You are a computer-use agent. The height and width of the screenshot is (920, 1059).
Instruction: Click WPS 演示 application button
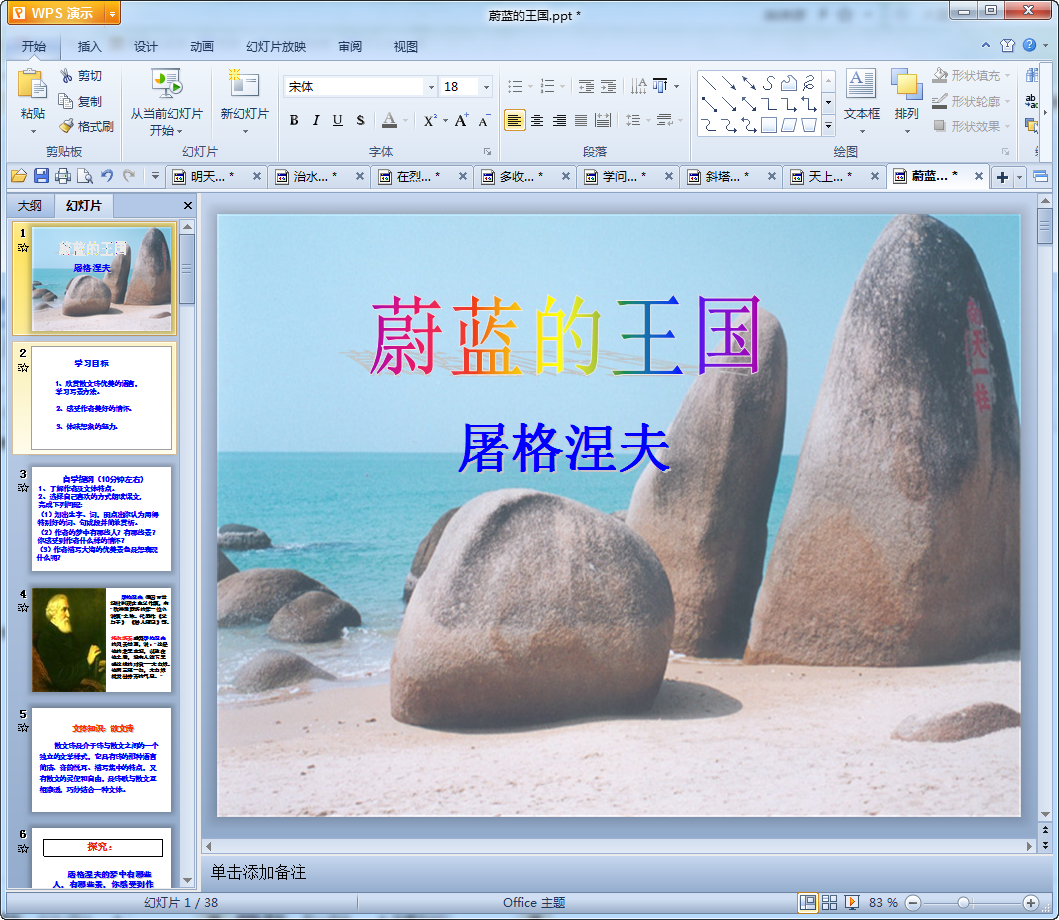(x=56, y=13)
